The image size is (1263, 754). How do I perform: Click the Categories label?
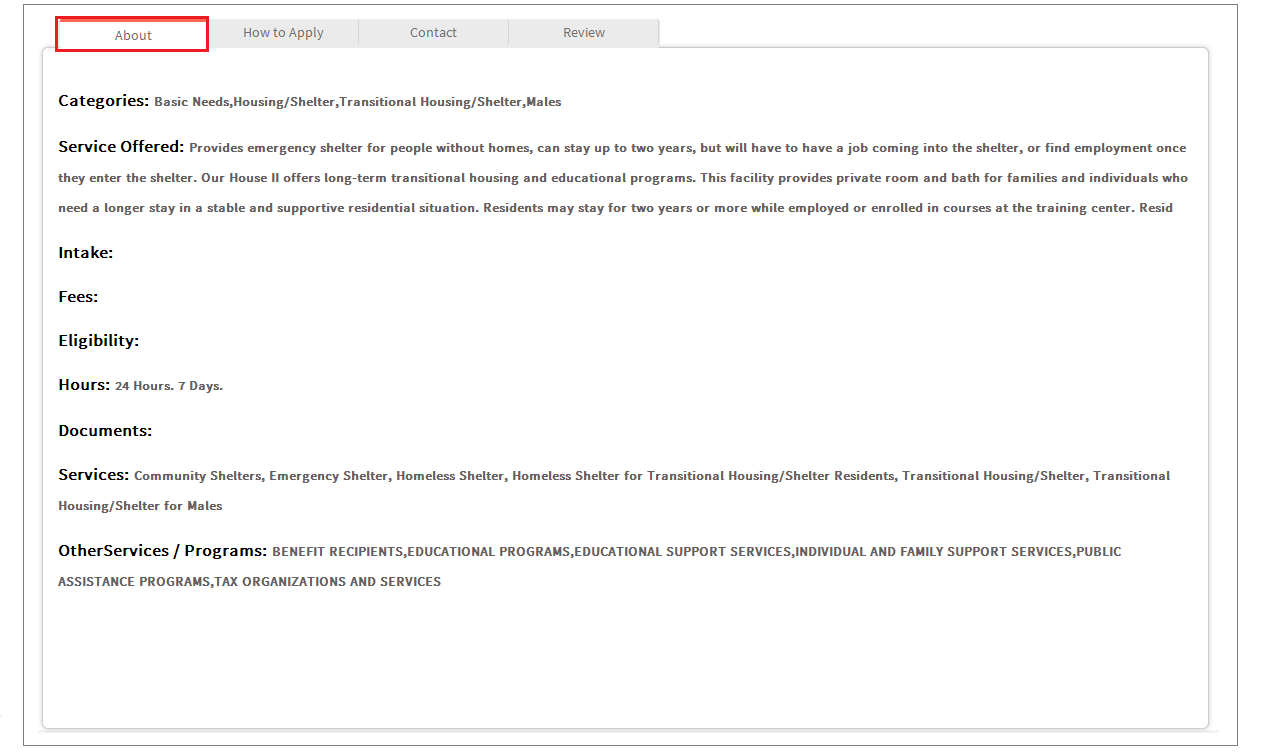coord(104,101)
